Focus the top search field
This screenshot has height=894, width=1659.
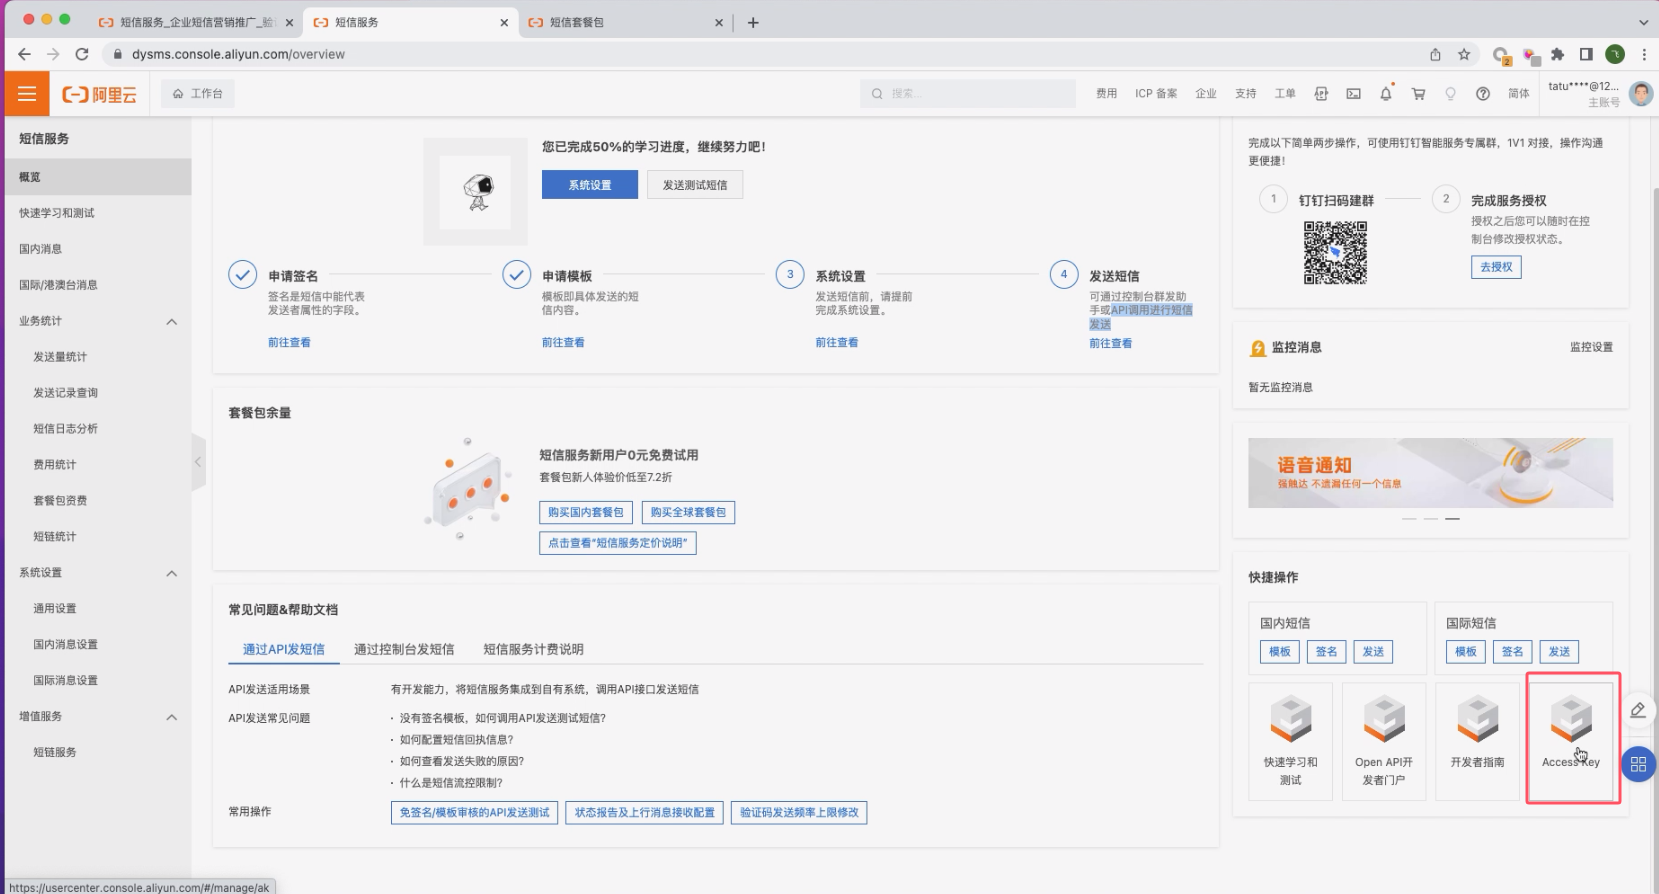tap(967, 94)
